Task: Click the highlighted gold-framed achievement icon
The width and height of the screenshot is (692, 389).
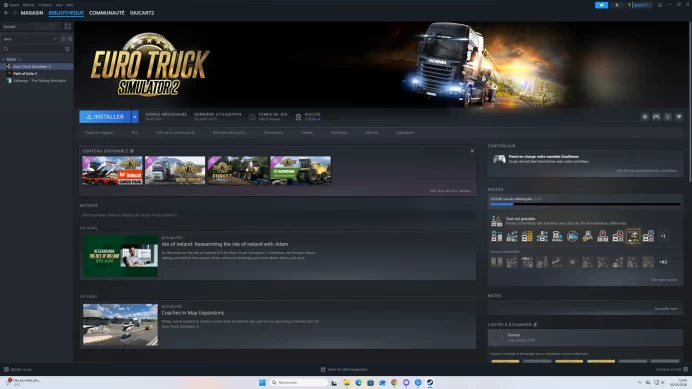Action: 633,236
